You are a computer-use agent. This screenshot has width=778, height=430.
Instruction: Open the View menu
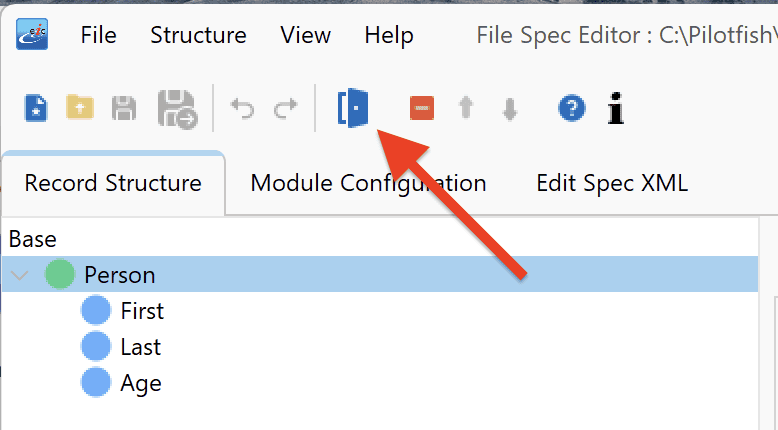pyautogui.click(x=305, y=35)
